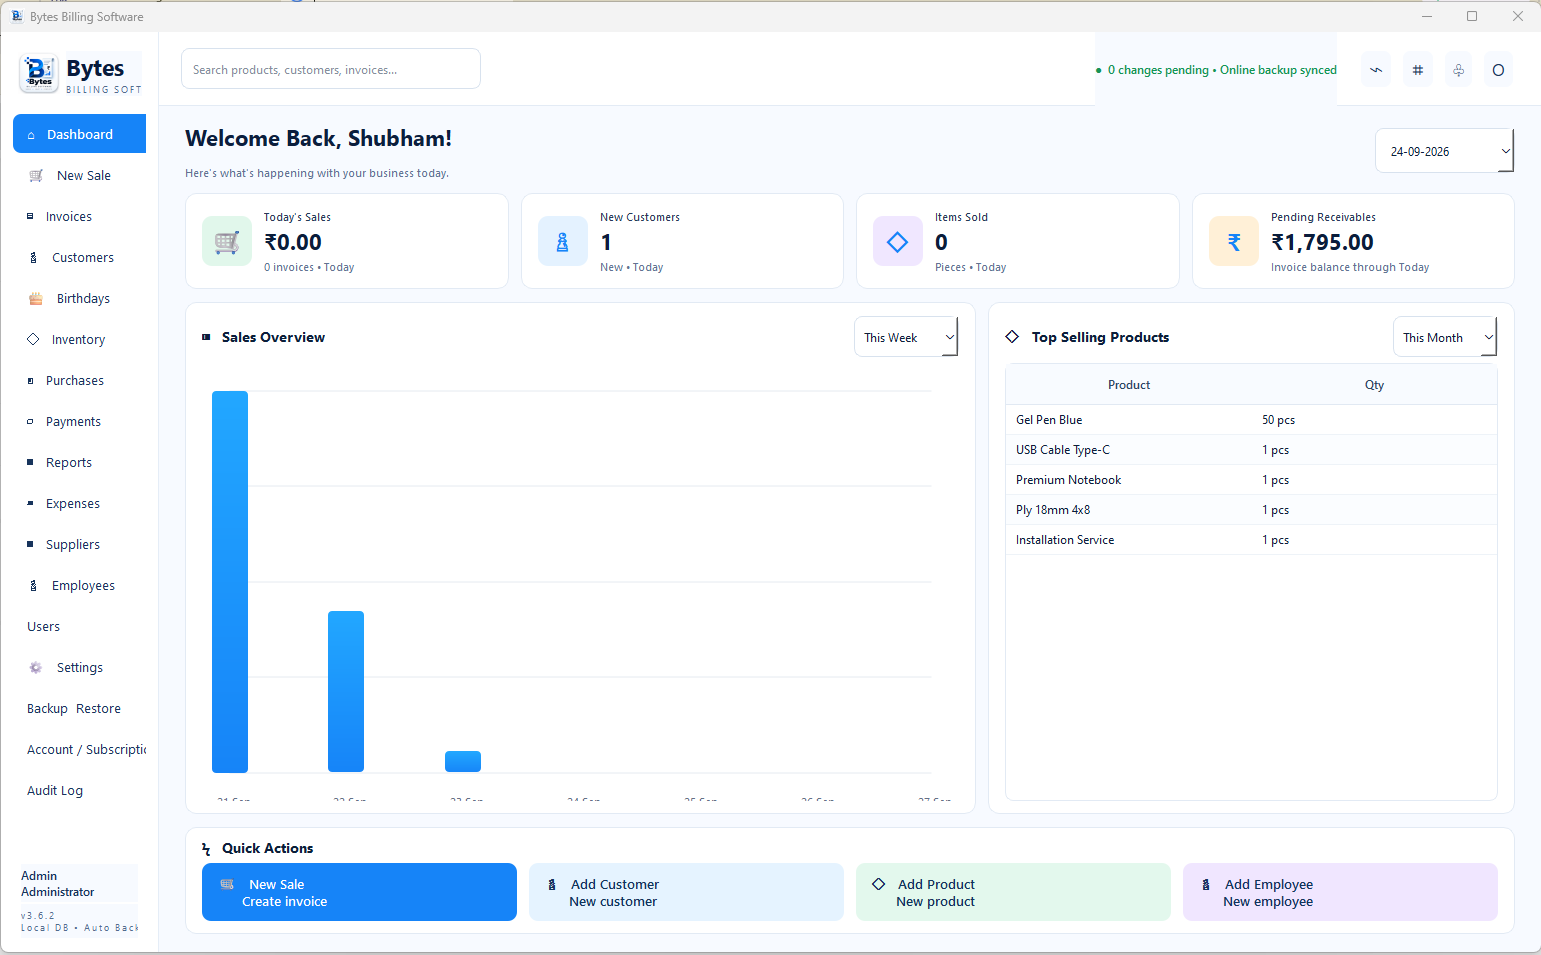Select the Gel Pen Blue row
The image size is (1541, 955).
tap(1251, 420)
